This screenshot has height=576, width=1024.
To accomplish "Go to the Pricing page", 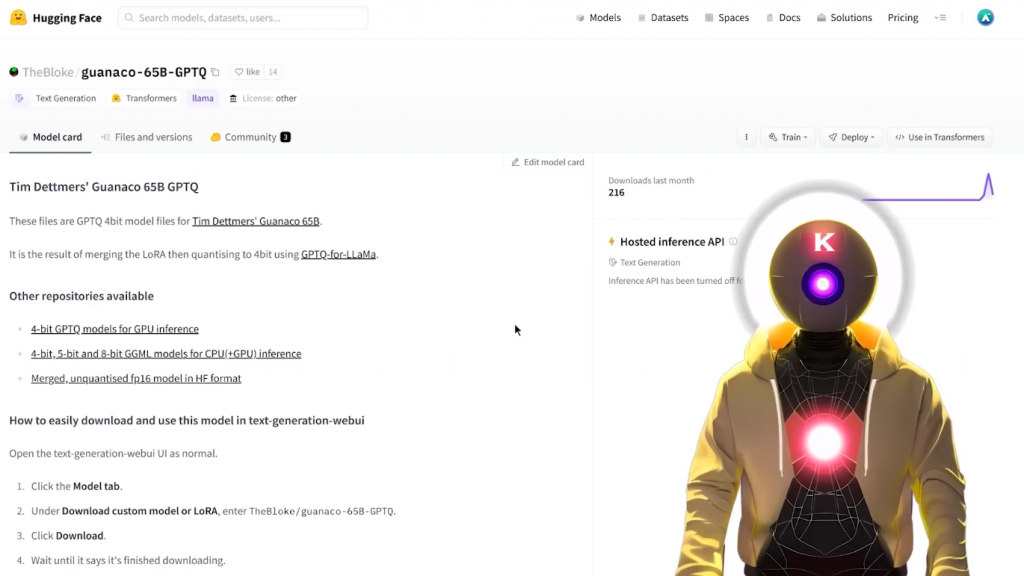I will [903, 18].
